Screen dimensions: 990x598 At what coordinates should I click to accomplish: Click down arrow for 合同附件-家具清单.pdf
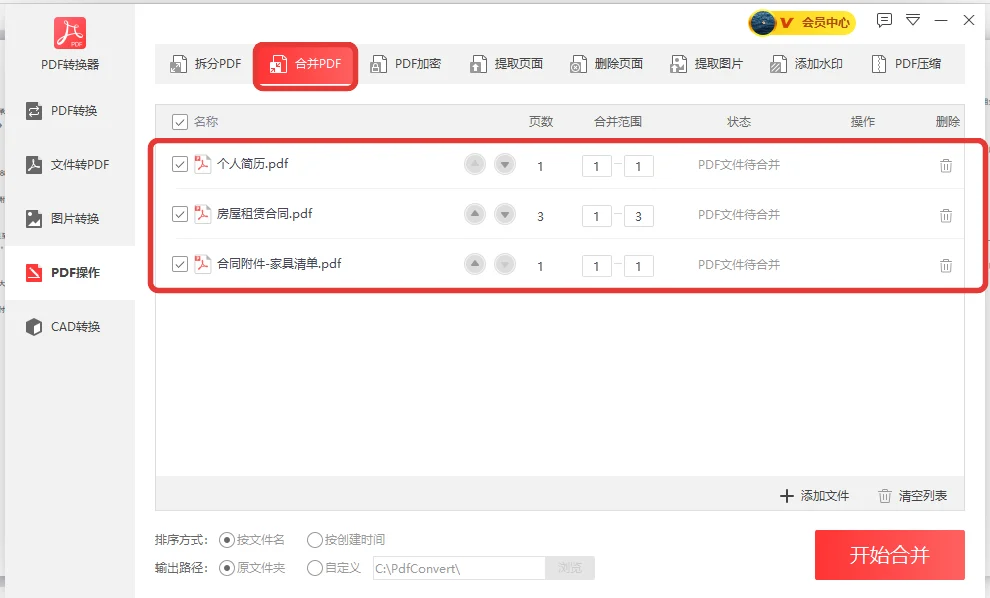[x=504, y=264]
